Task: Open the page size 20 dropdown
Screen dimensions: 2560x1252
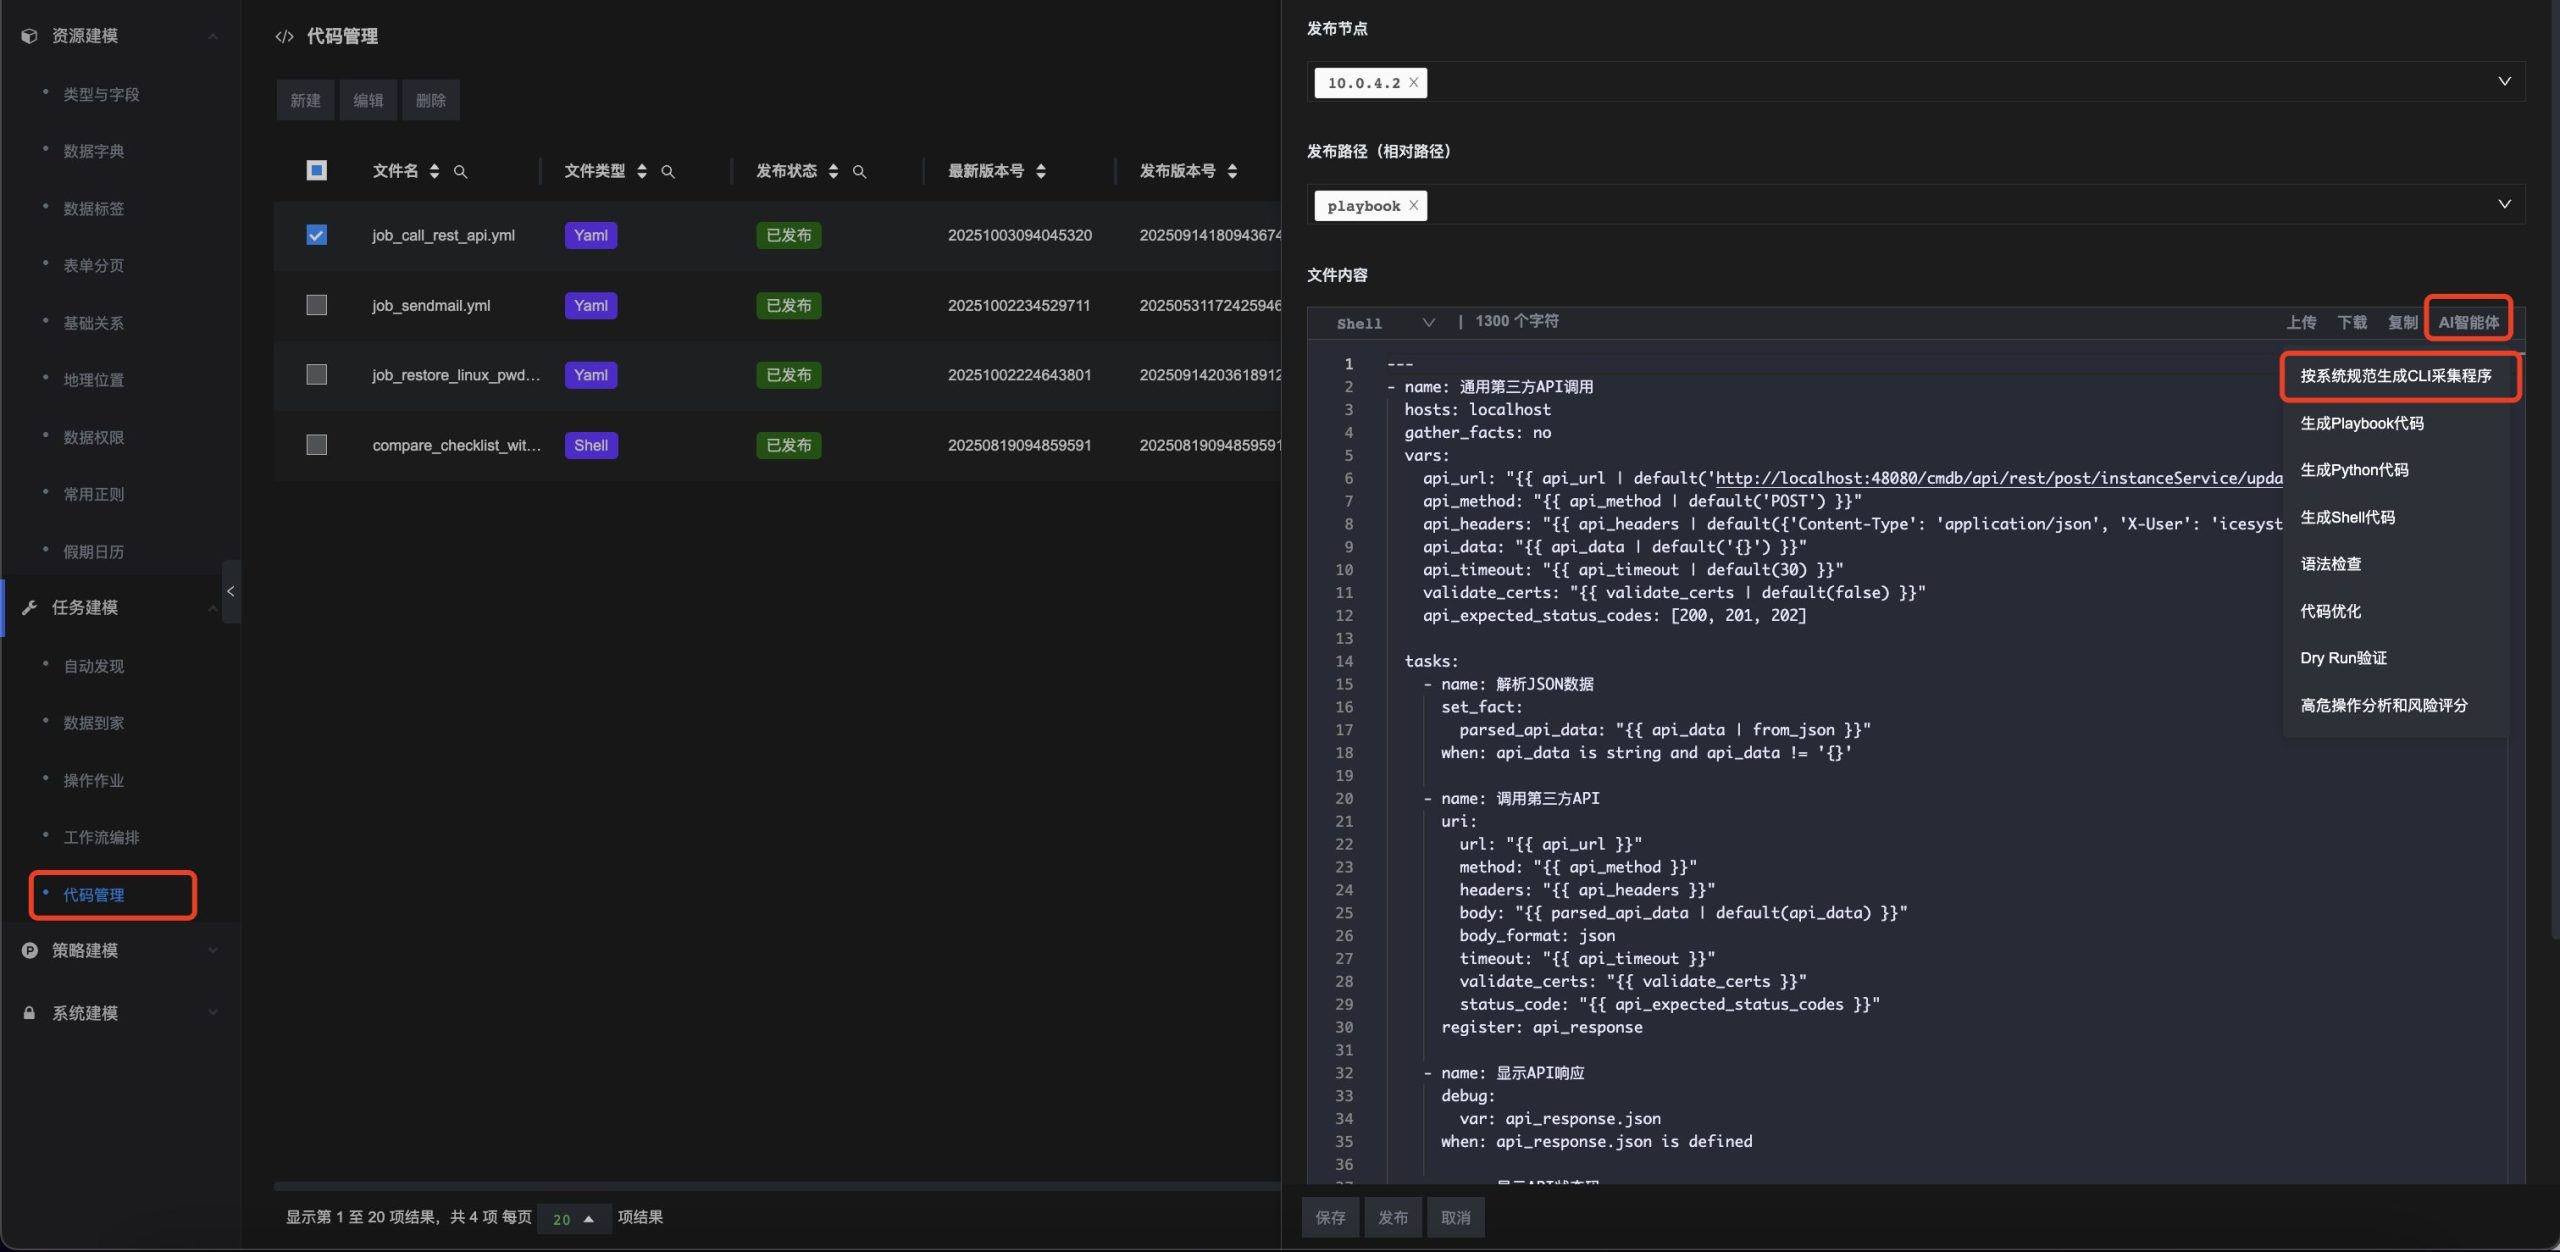Action: point(573,1219)
